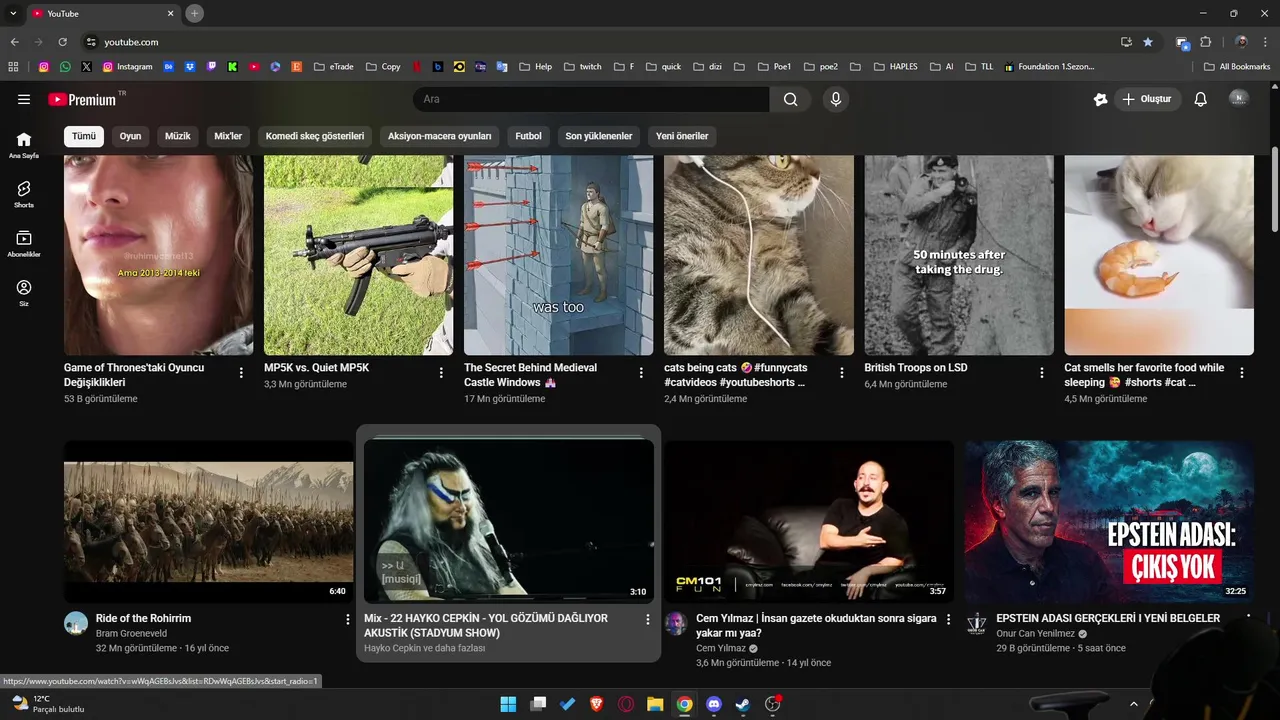Select the Son yüklenenler chip
Screen dimensions: 1280x720
[599, 136]
